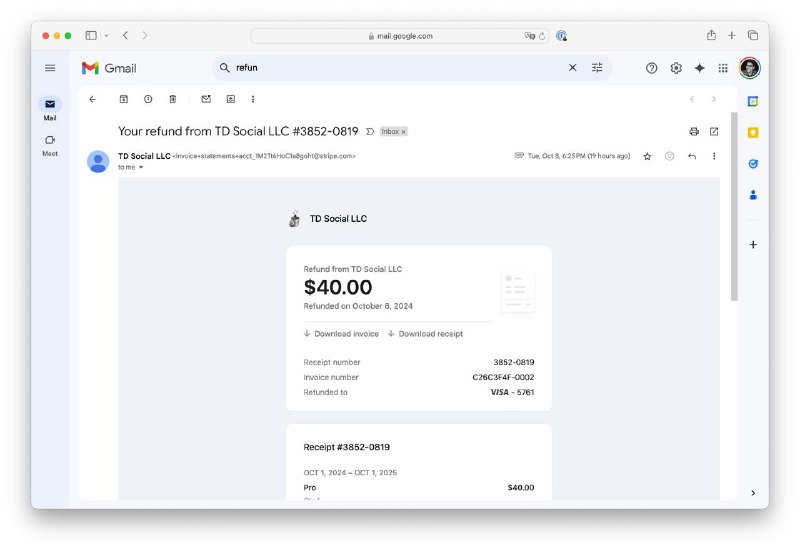This screenshot has height=550, width=800.
Task: Open message More options beside reply
Action: pyautogui.click(x=714, y=156)
